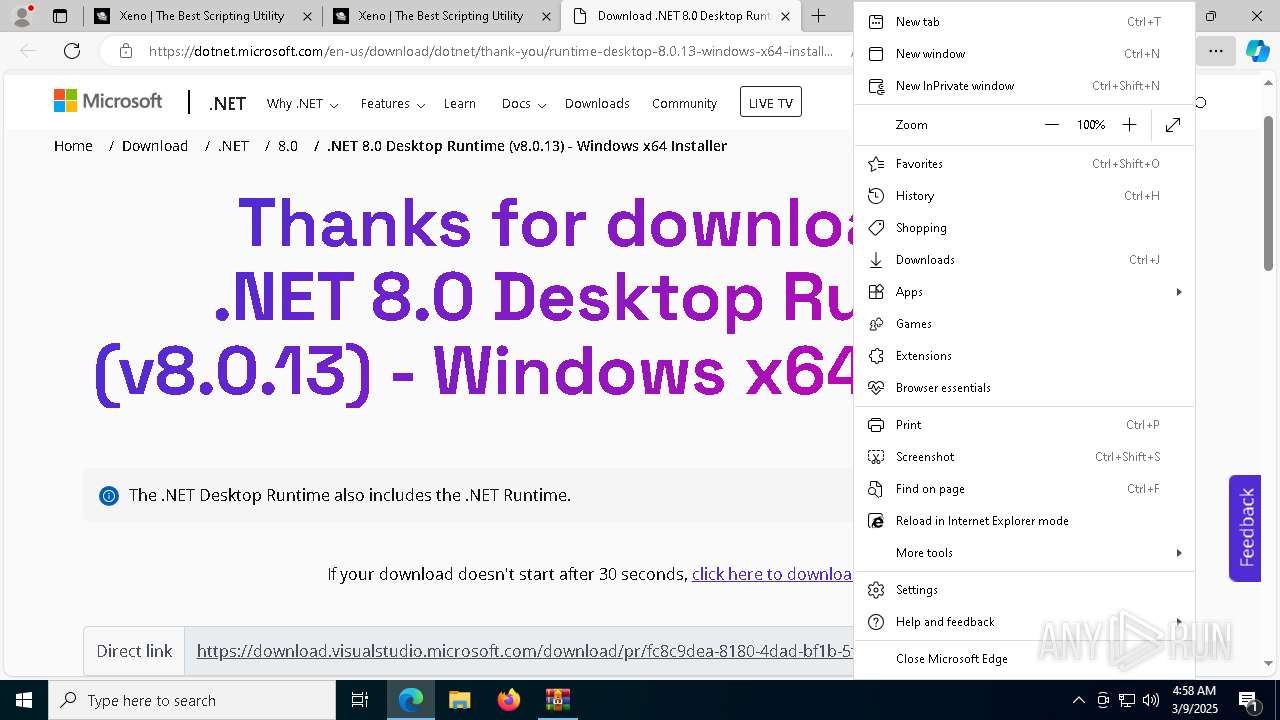This screenshot has height=720, width=1280.
Task: Click the clock icon beside History
Action: [x=876, y=196]
